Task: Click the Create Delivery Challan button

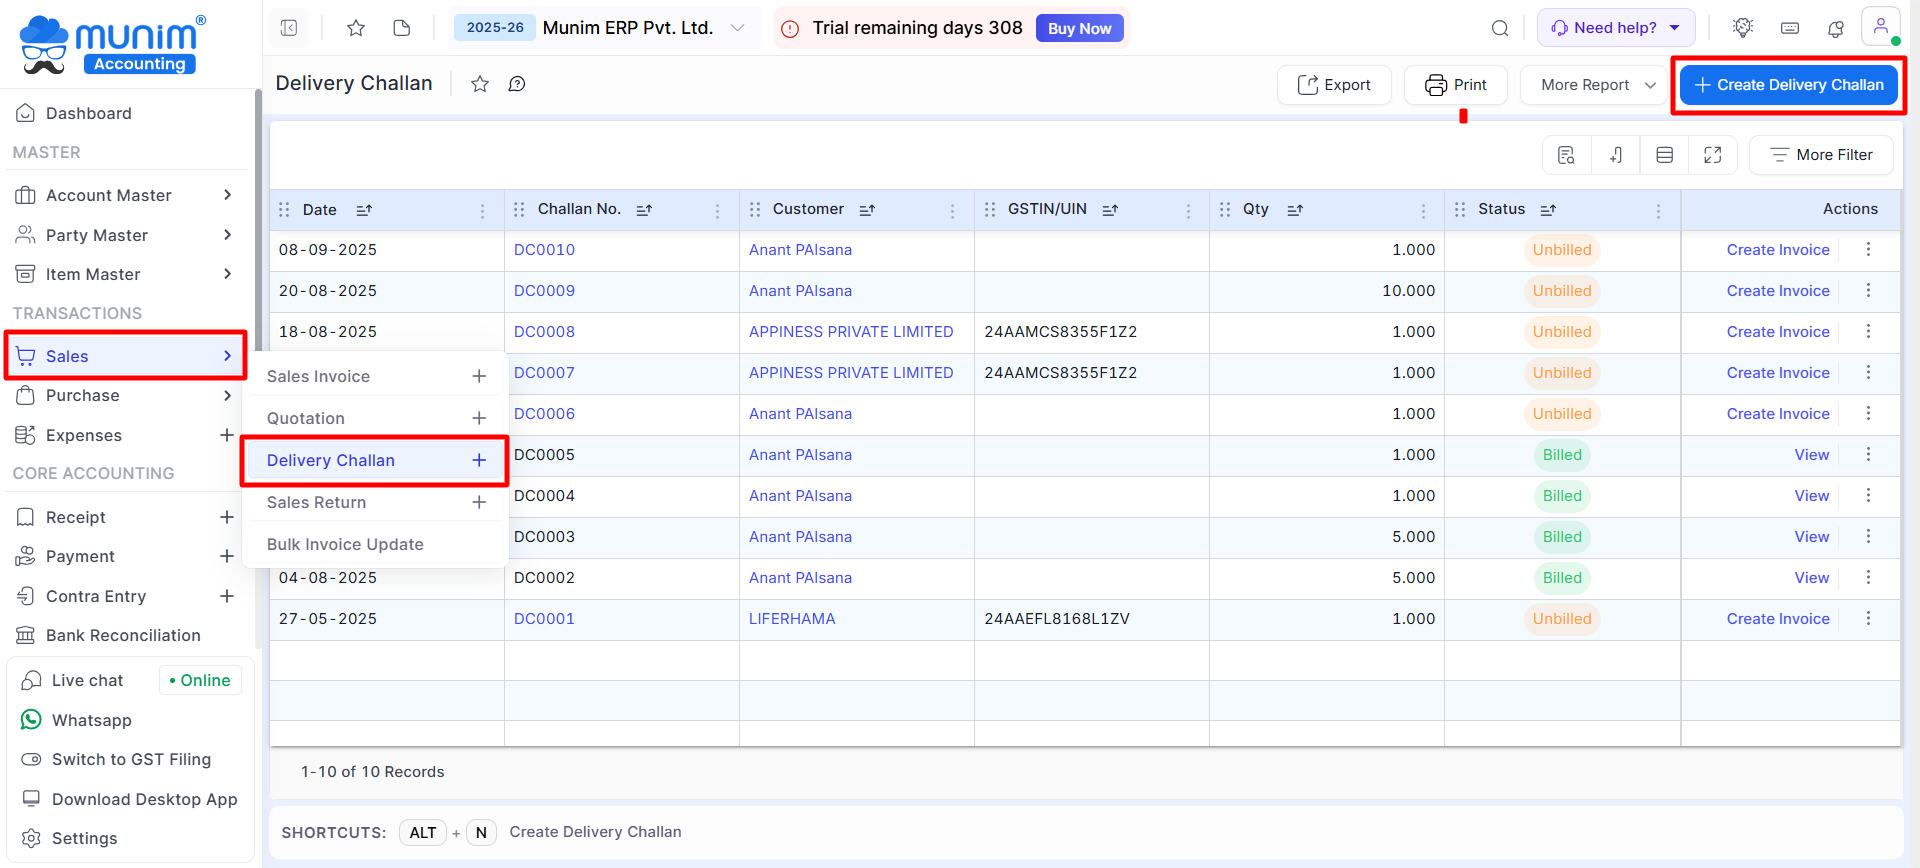Action: [x=1788, y=85]
